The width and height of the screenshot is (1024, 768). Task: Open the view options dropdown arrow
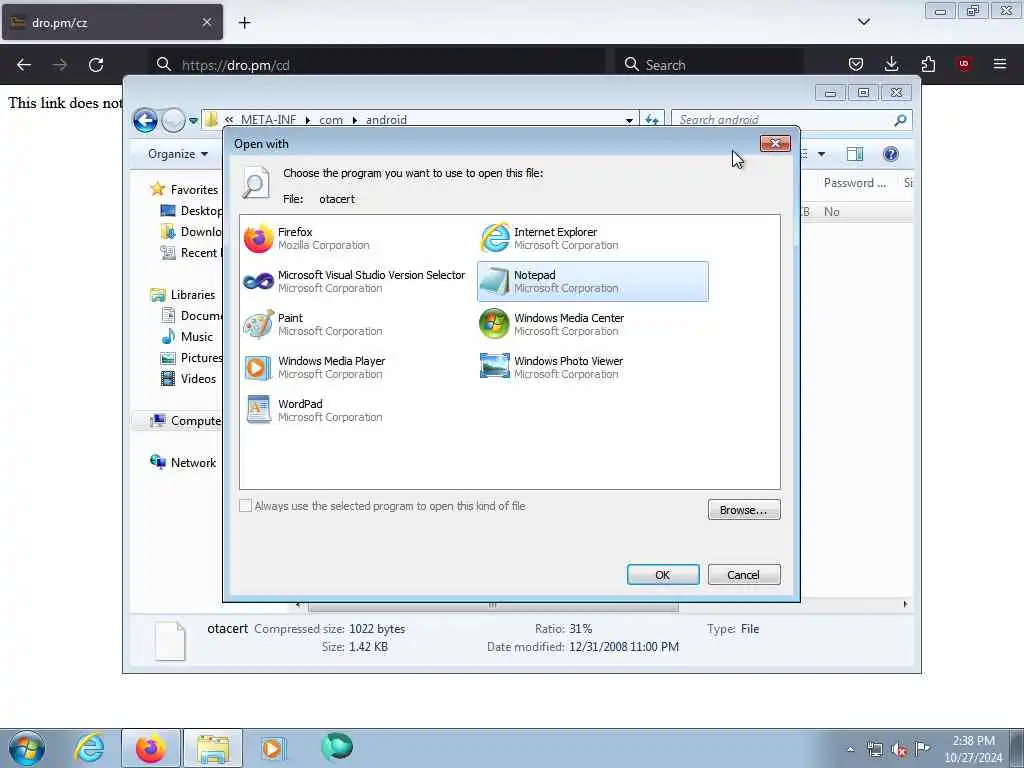822,154
